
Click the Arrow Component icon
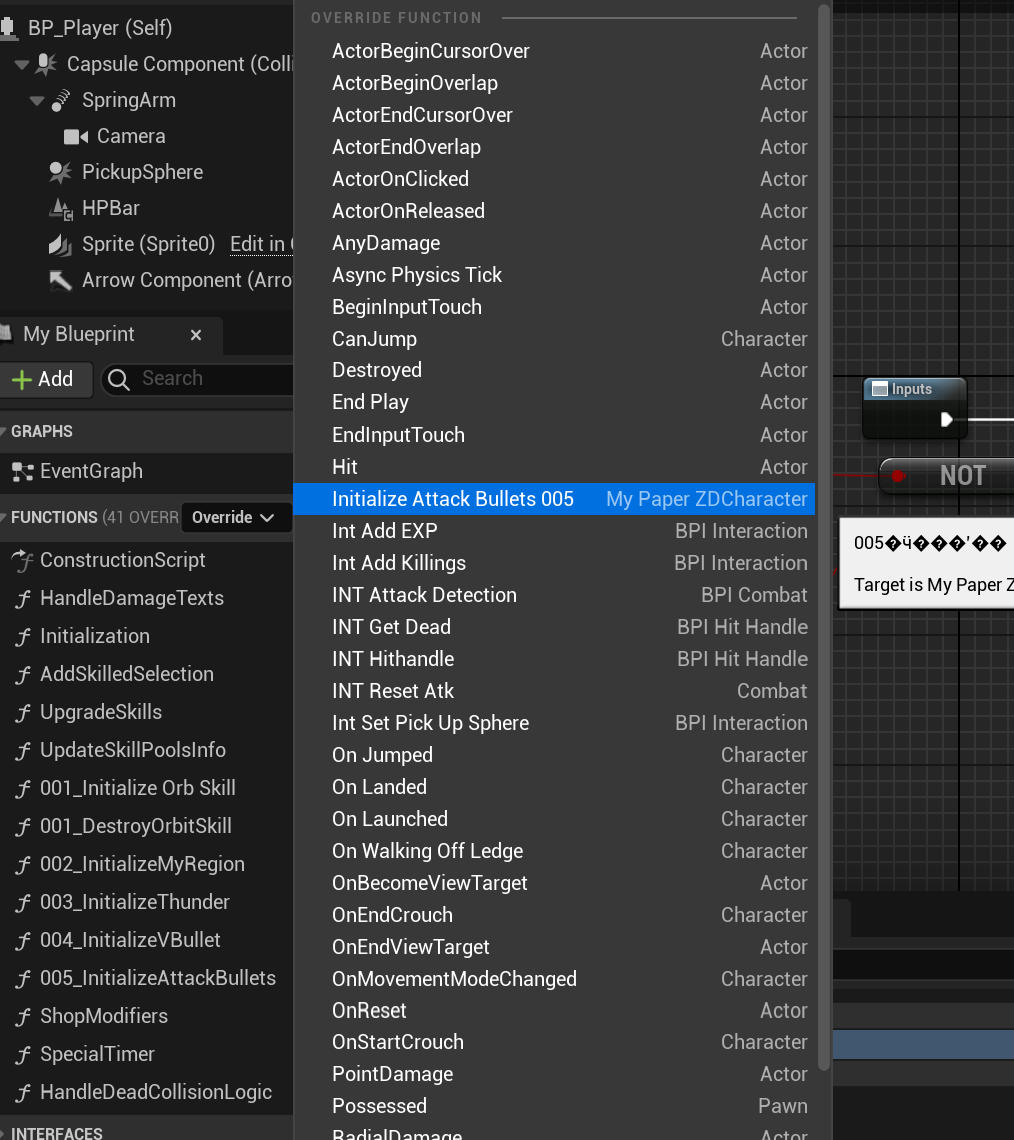(60, 281)
